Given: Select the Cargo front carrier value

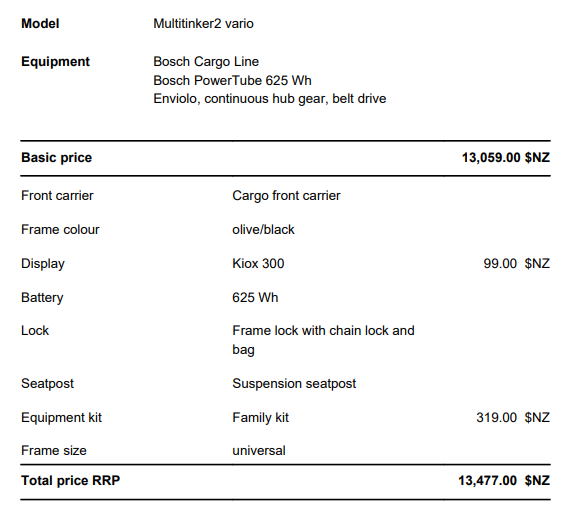Looking at the screenshot, I should (x=286, y=195).
